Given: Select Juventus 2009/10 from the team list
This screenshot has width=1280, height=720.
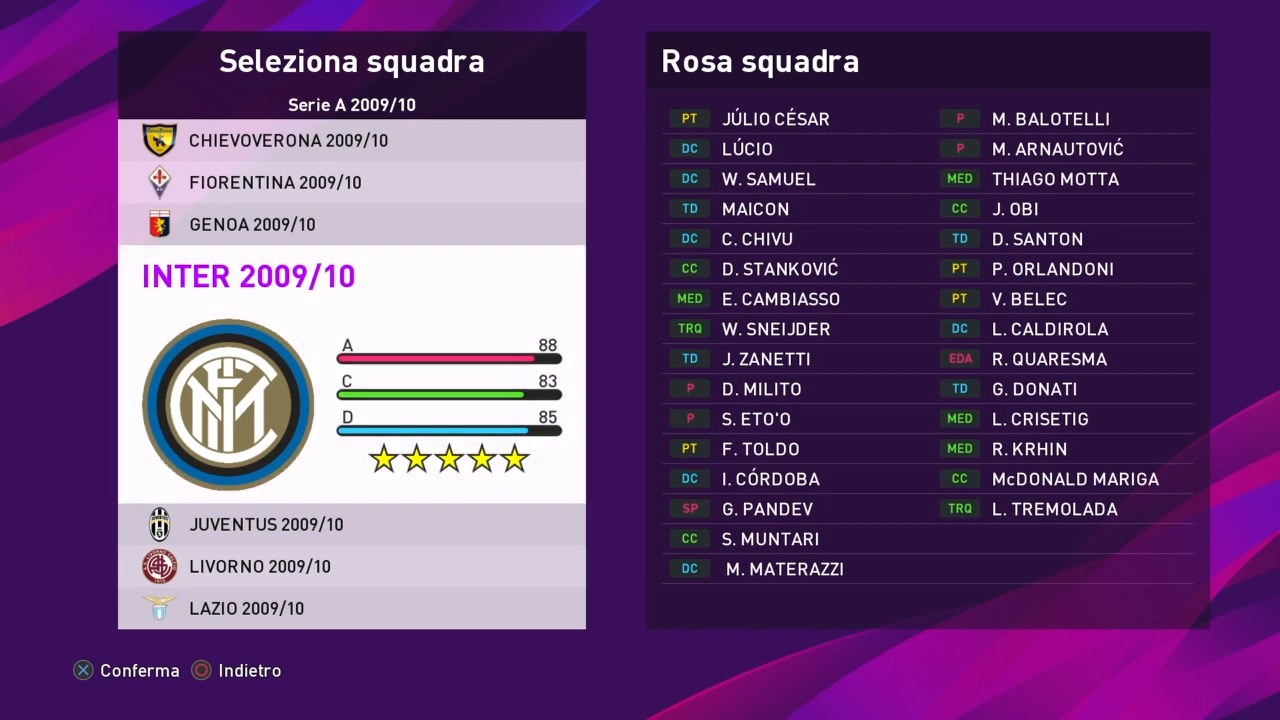Looking at the screenshot, I should [x=266, y=524].
